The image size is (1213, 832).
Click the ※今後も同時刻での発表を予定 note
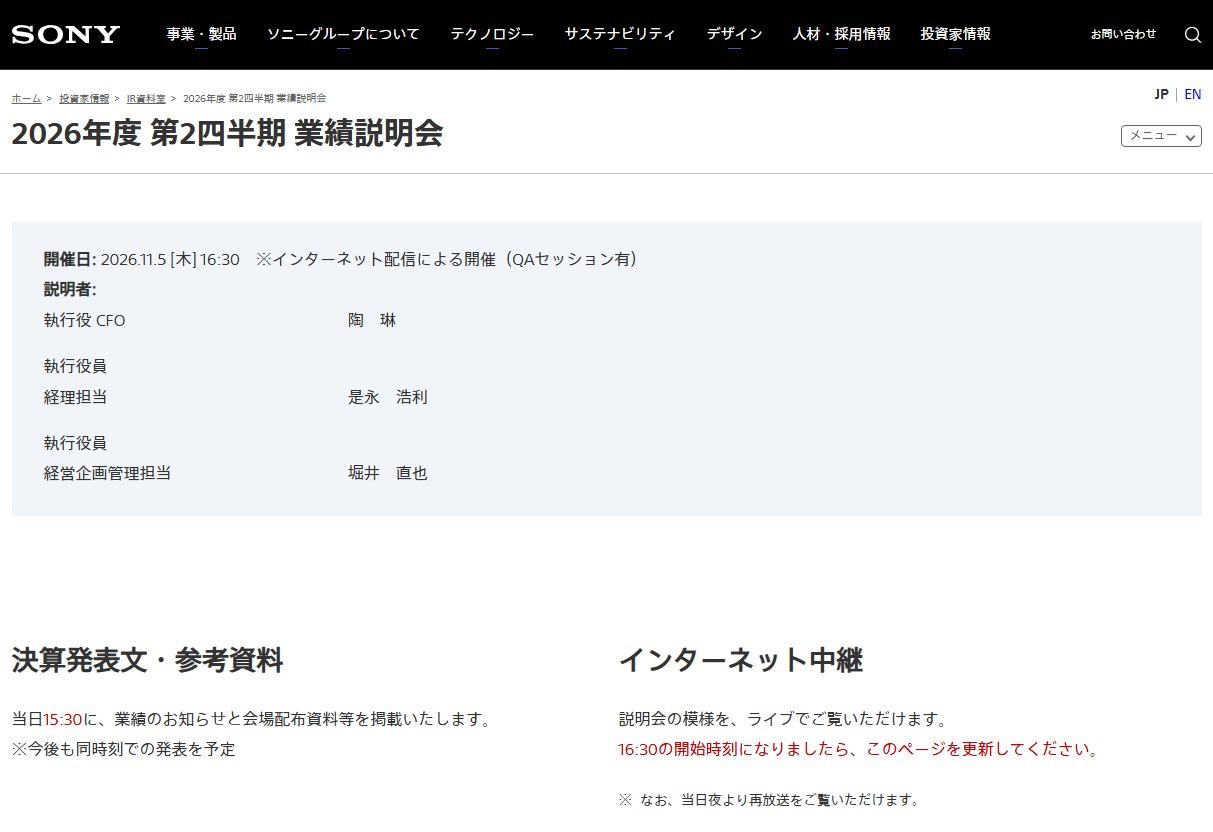tap(123, 749)
